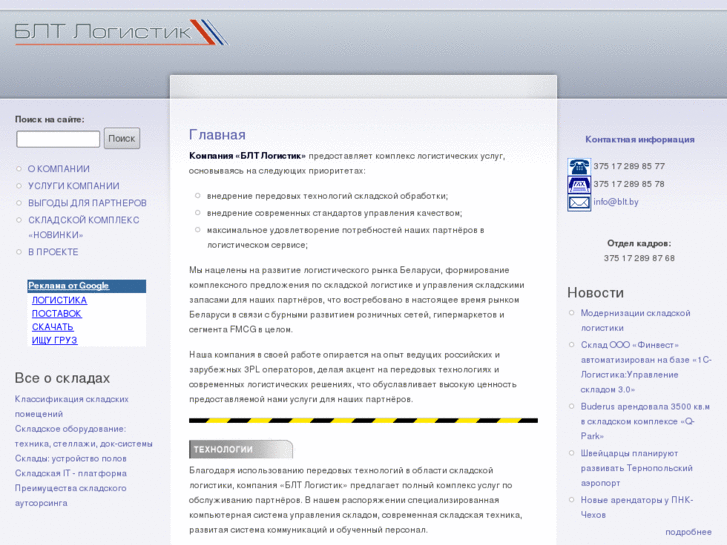Open the ИЩУ ГРУЗ ad link
727x545 pixels.
[x=54, y=340]
